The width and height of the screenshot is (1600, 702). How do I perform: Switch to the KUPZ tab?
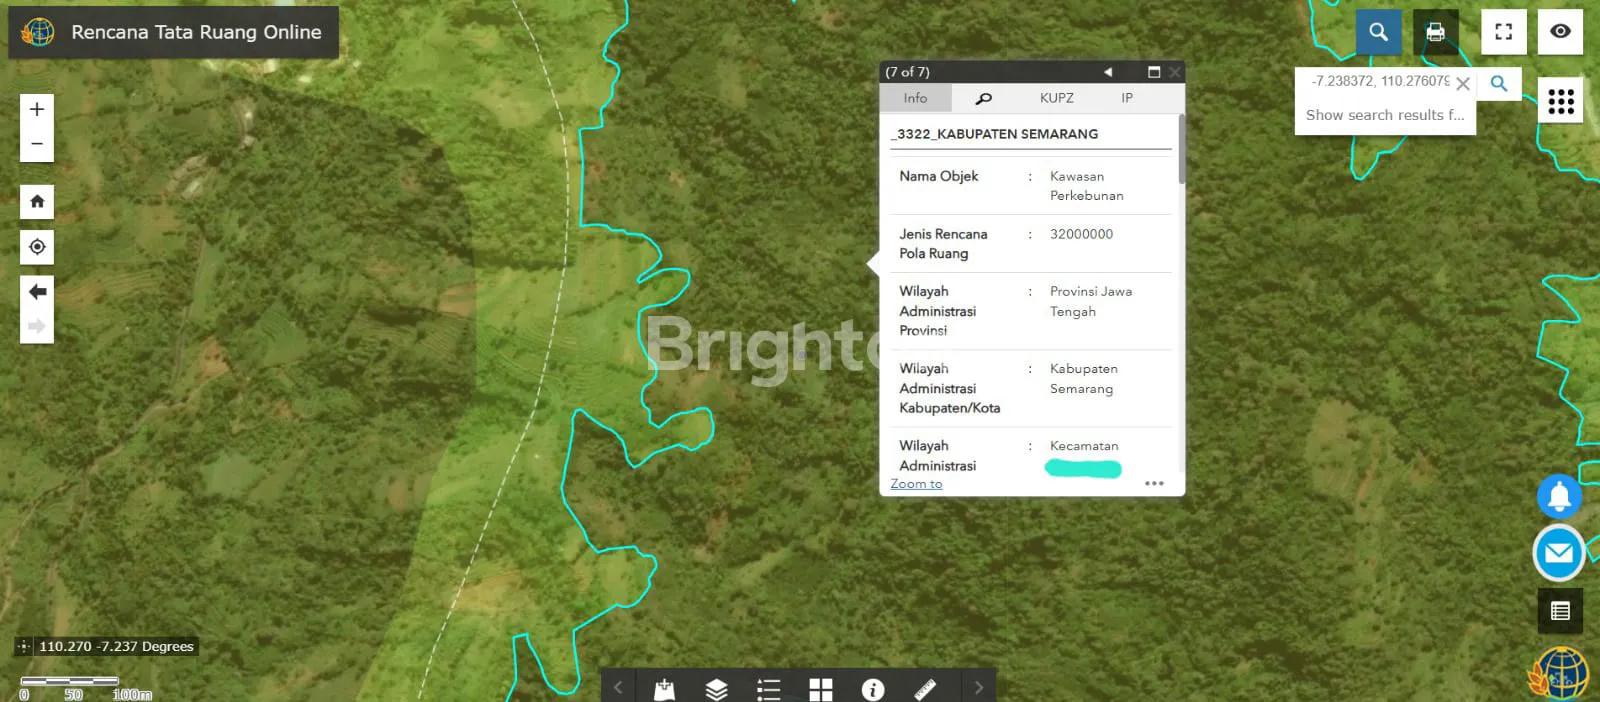1056,98
